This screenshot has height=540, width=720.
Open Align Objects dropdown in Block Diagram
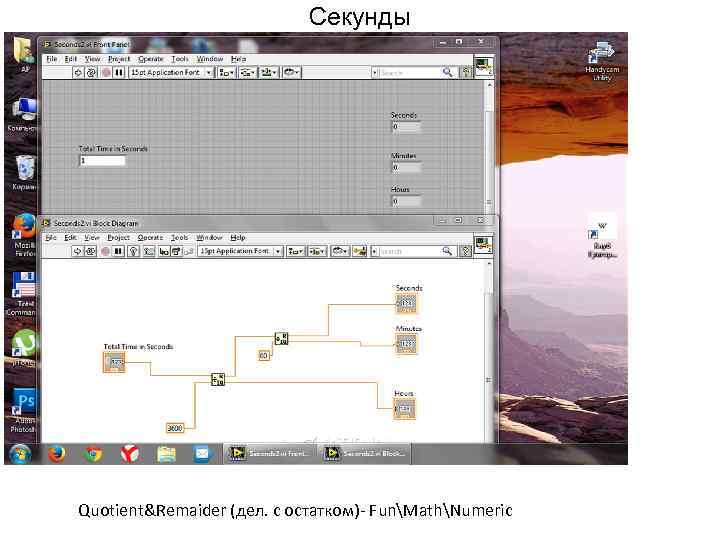tap(295, 251)
